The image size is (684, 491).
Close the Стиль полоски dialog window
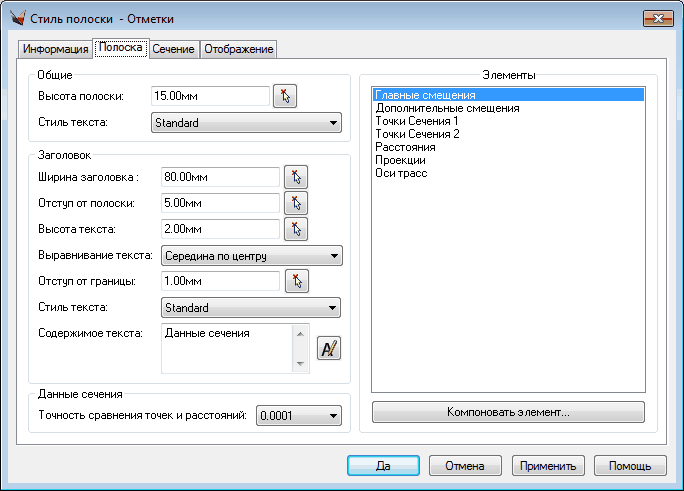656,18
